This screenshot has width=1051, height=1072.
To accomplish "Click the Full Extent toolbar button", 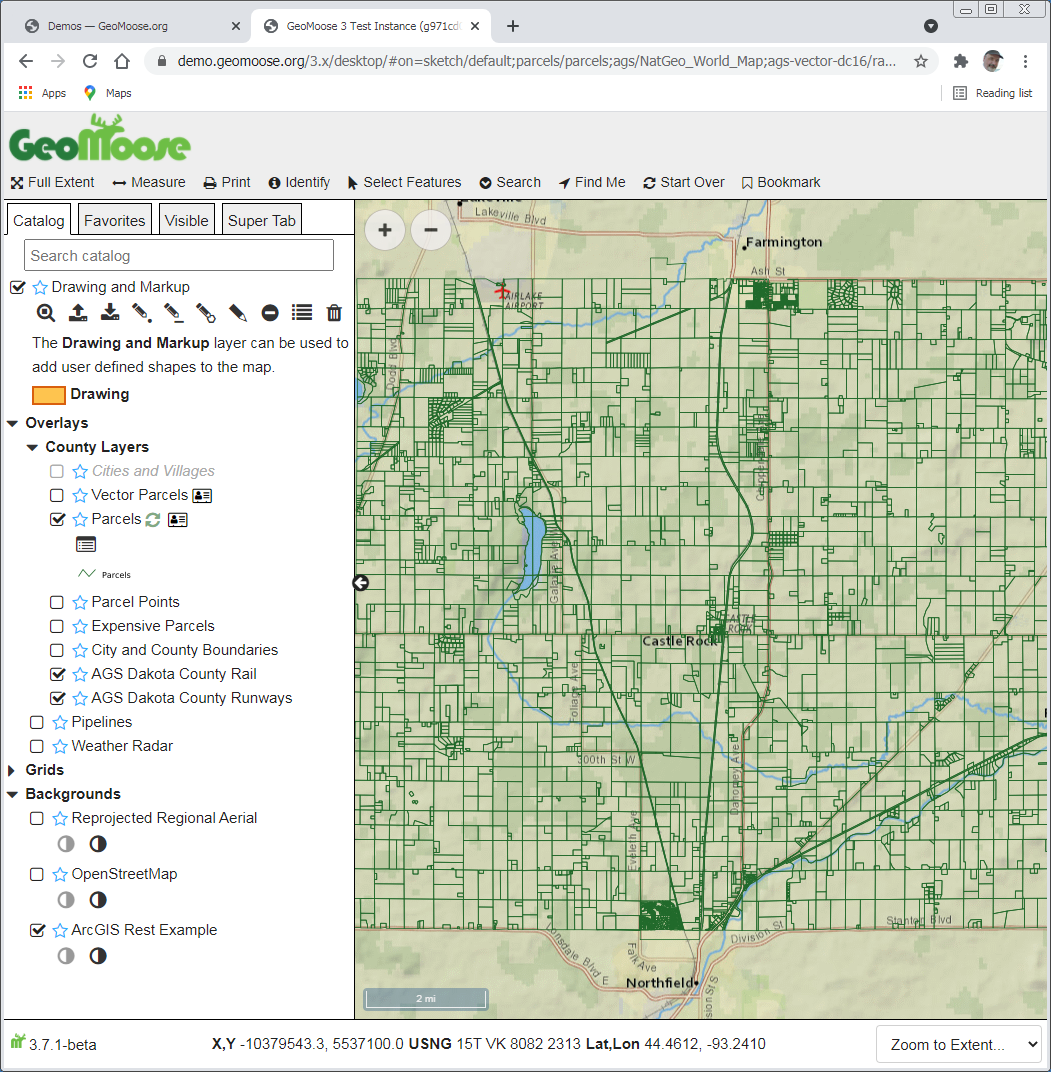I will 53,183.
